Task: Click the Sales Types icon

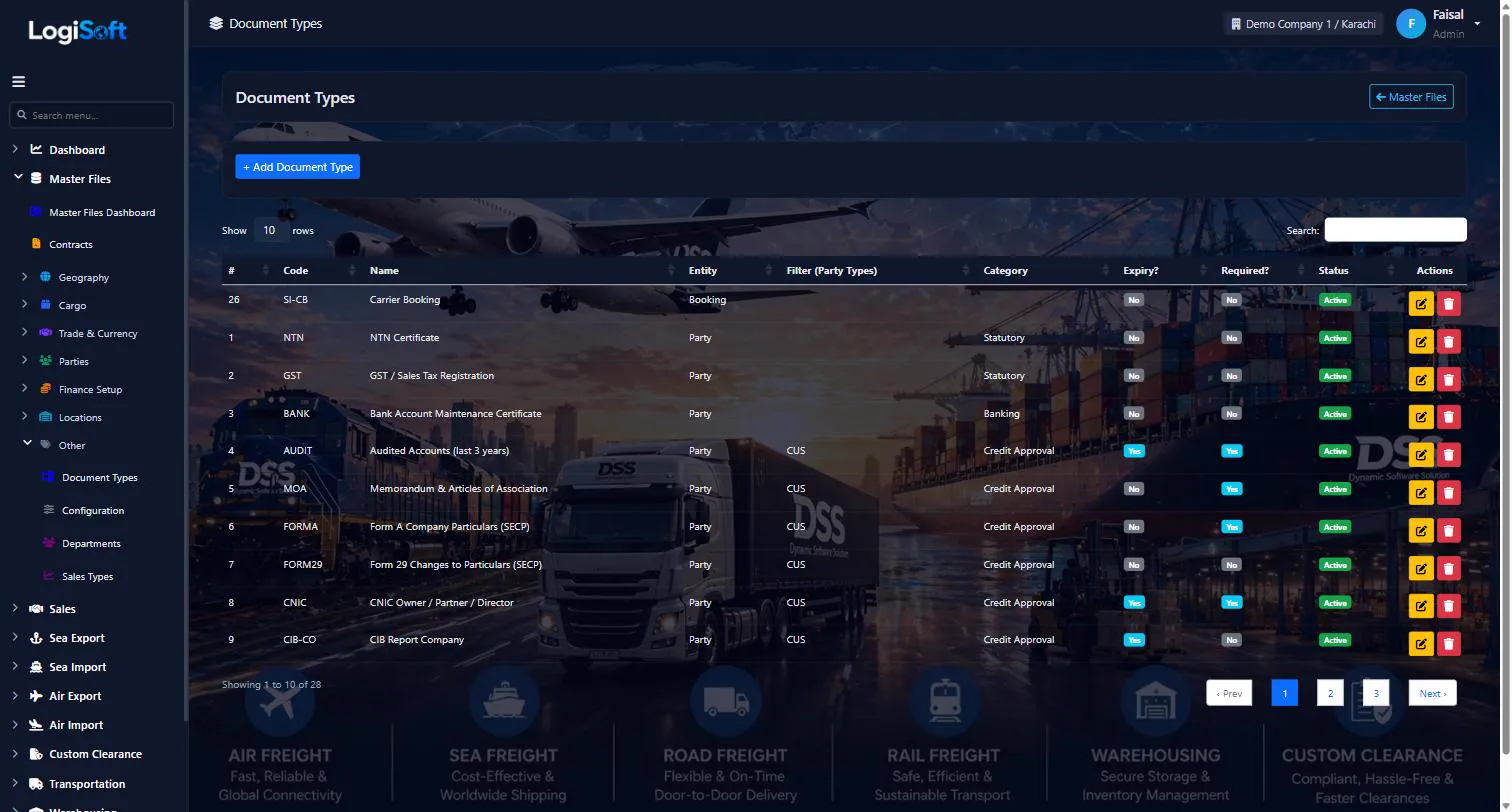Action: click(48, 576)
